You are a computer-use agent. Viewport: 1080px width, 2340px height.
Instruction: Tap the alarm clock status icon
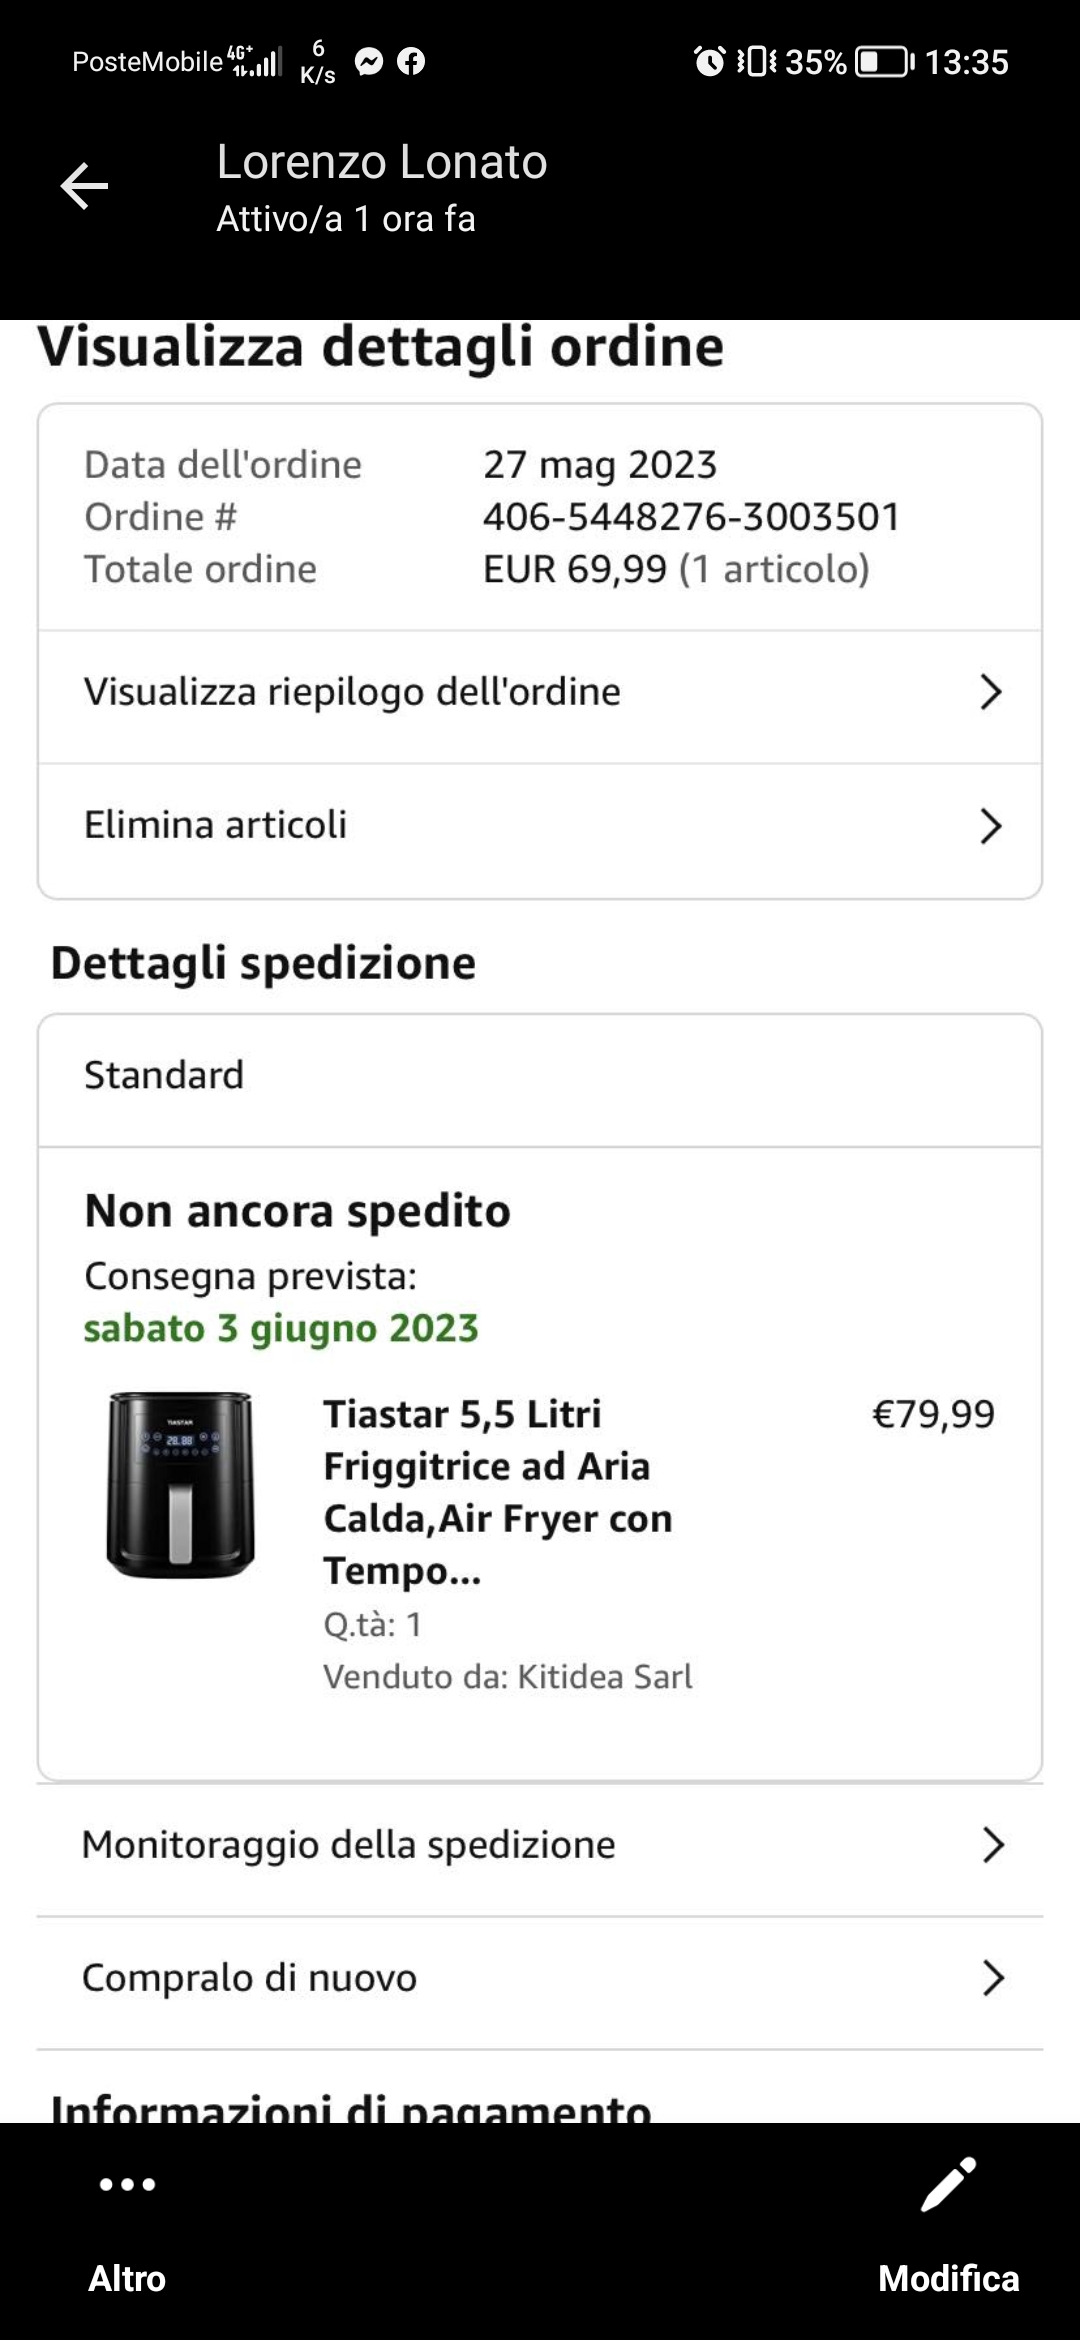click(709, 62)
